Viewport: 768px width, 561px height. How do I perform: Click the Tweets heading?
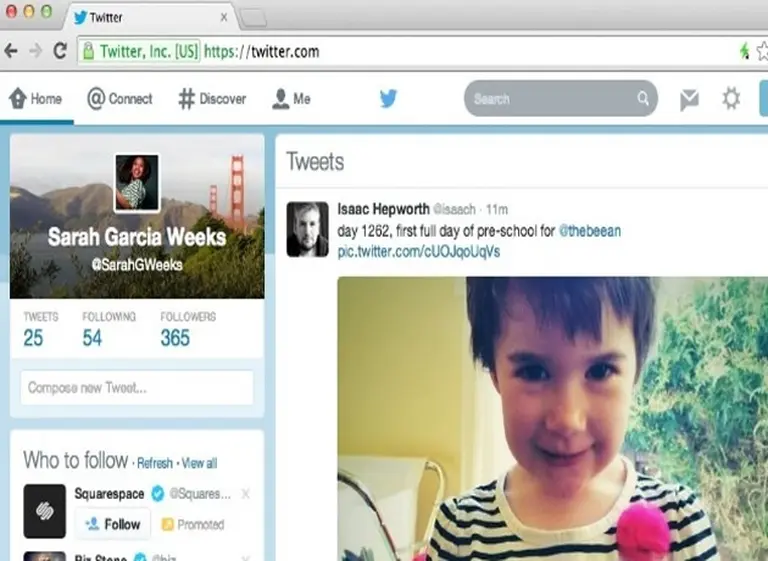(x=315, y=162)
